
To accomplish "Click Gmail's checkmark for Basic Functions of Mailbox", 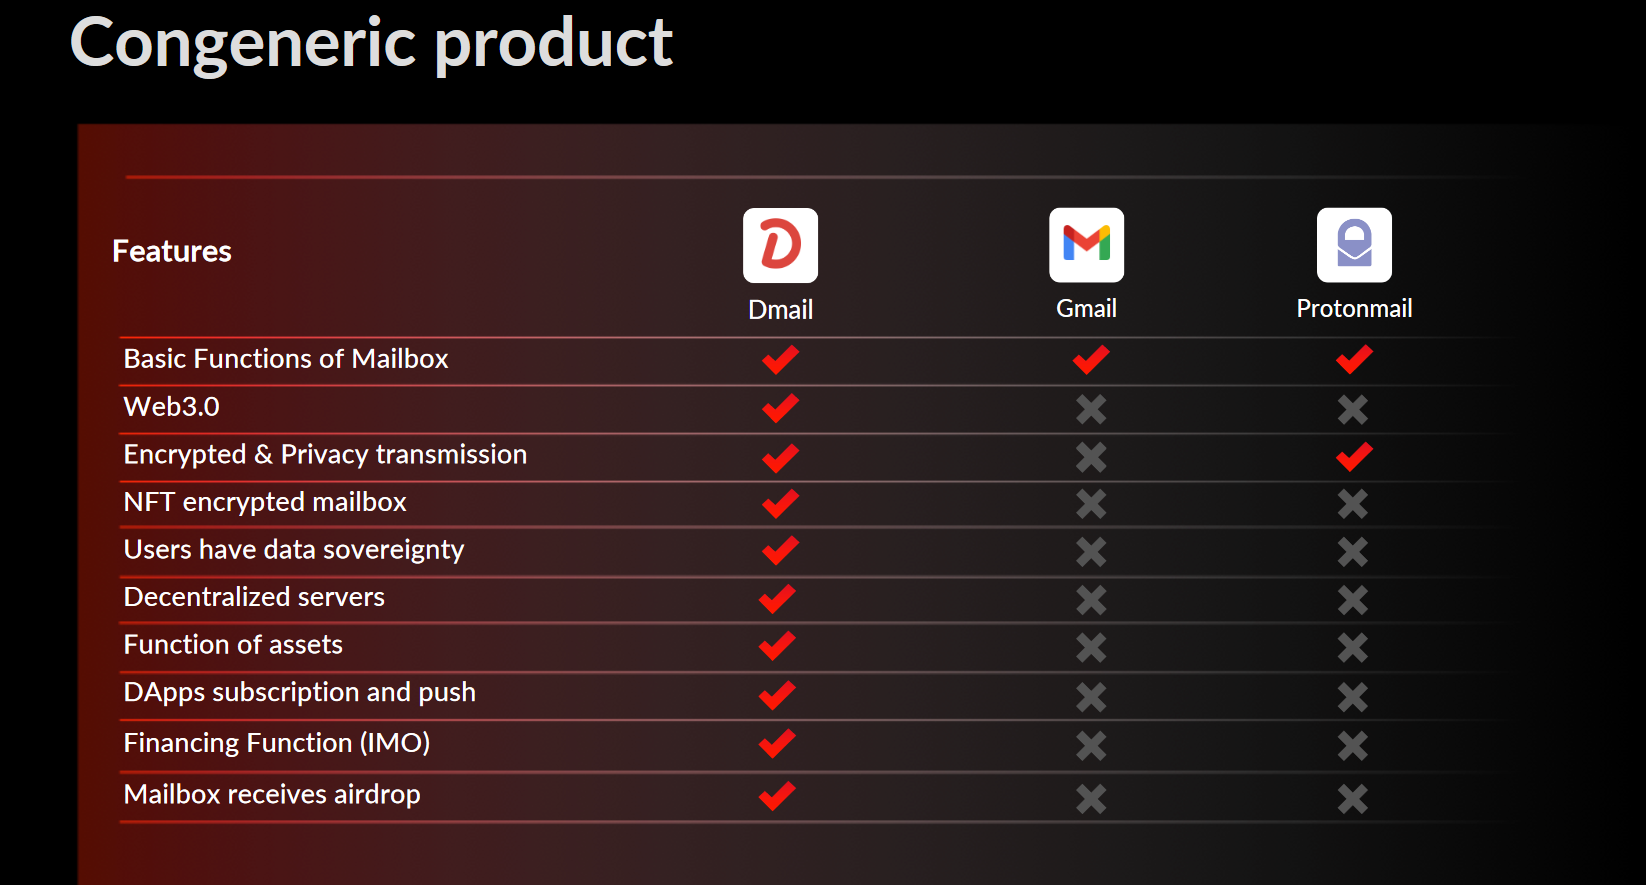I will tap(1091, 360).
